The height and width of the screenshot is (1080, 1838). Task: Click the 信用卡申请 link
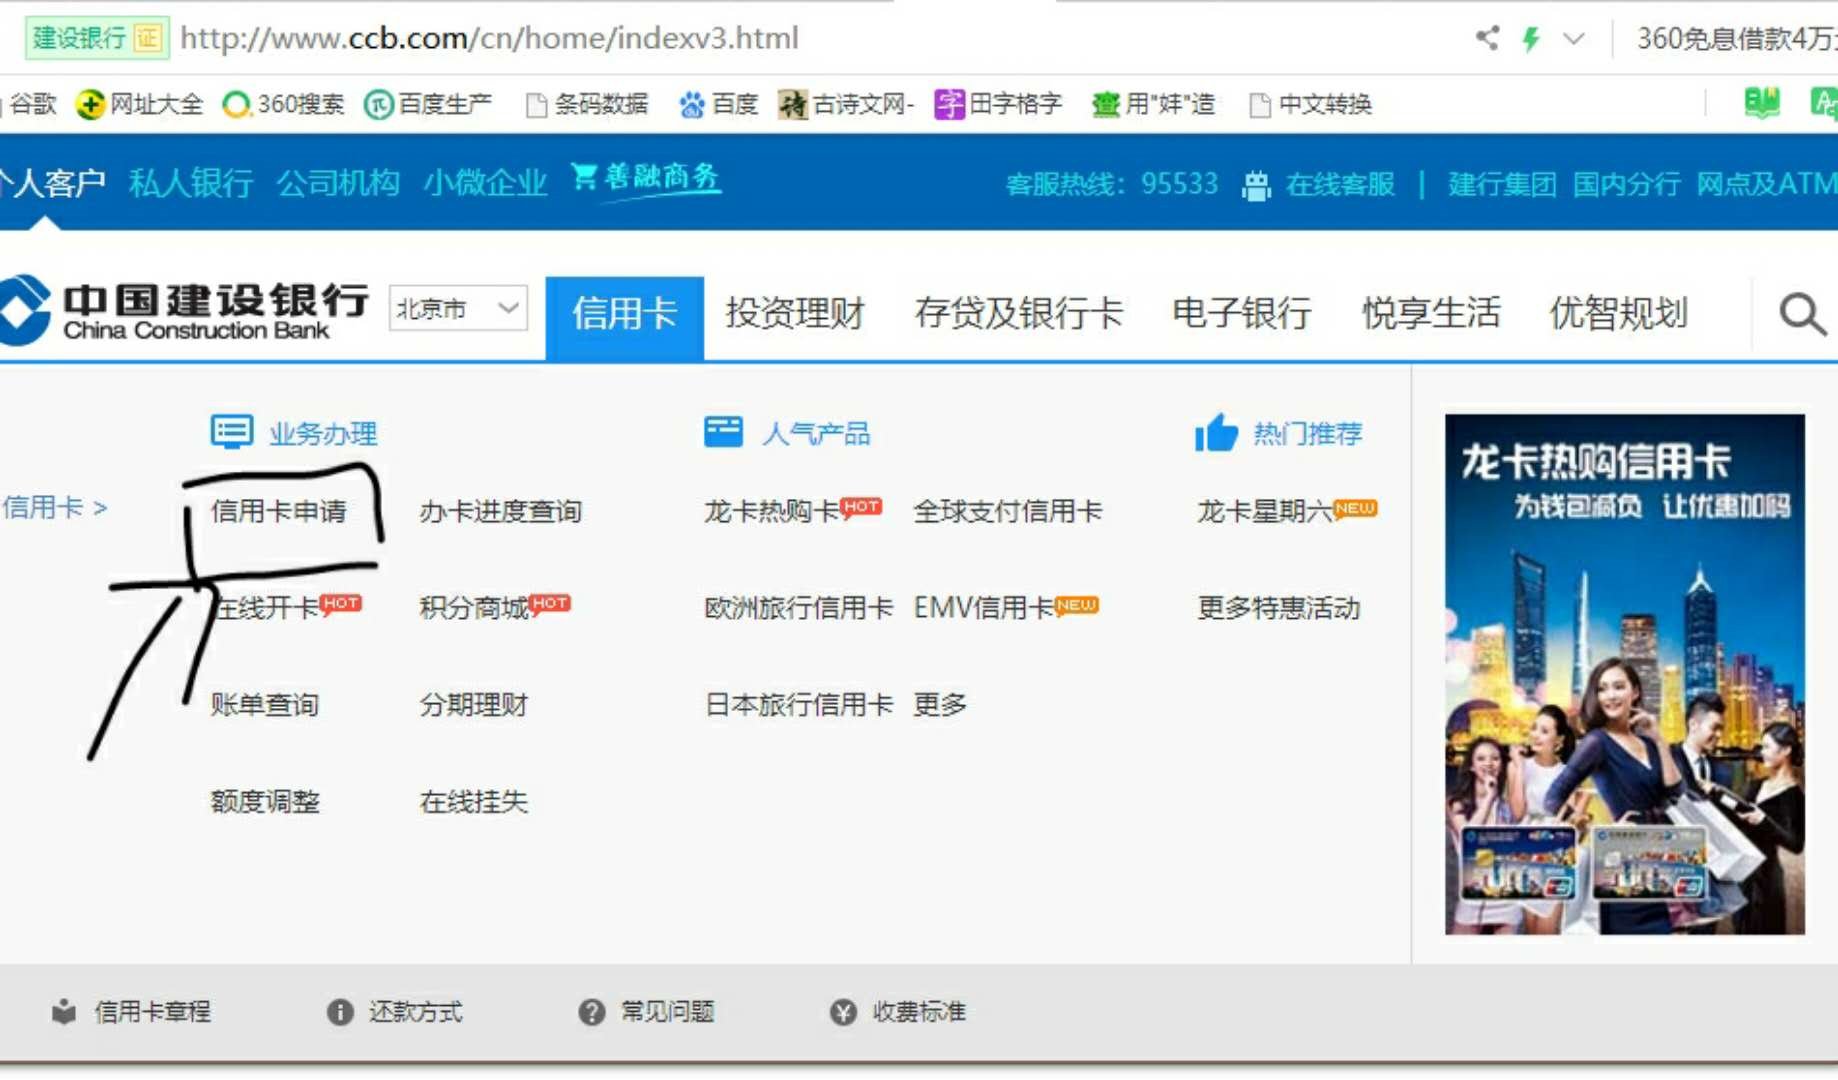(x=280, y=511)
